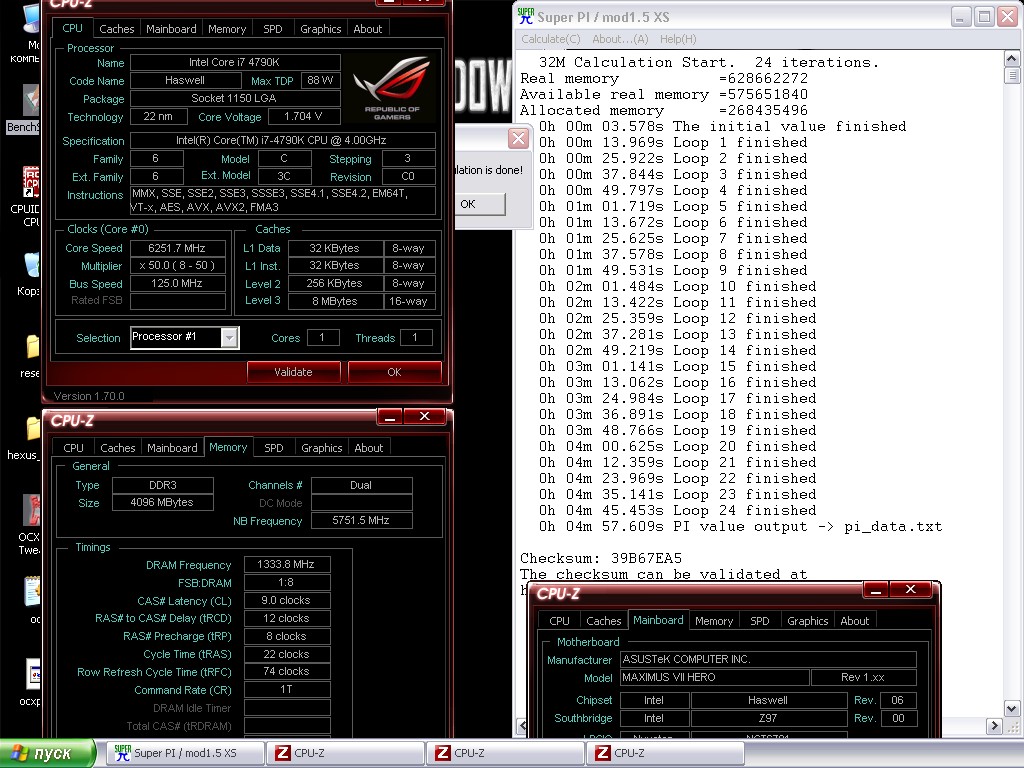Click the Command Rate value "1T"
This screenshot has height=768, width=1024.
point(287,690)
